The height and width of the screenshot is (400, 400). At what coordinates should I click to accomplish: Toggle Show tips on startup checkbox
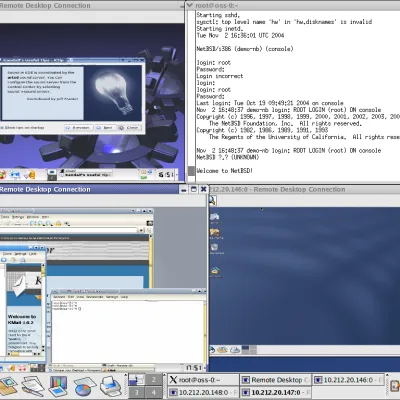2,128
